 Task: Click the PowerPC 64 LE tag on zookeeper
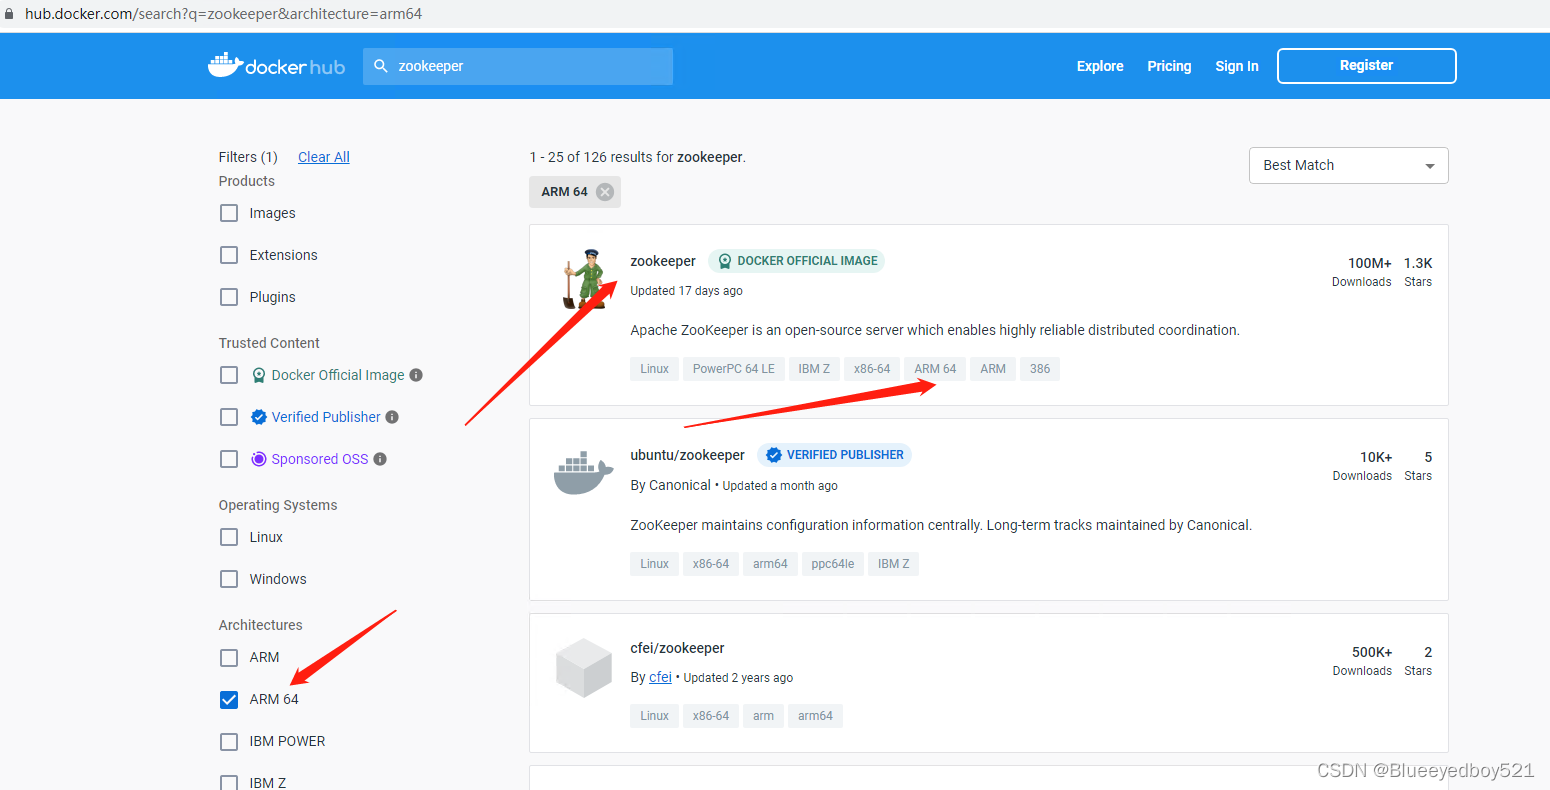734,369
